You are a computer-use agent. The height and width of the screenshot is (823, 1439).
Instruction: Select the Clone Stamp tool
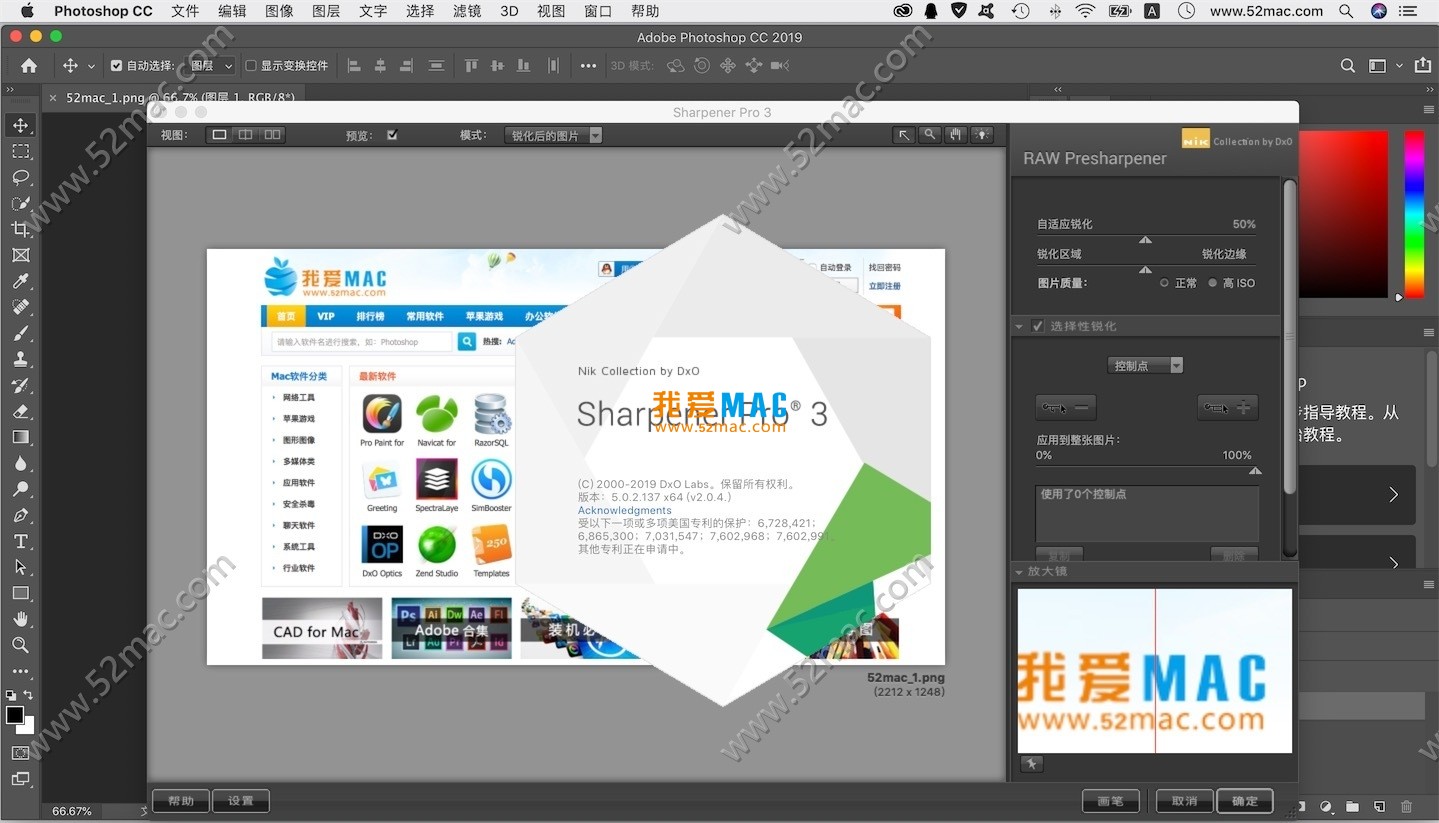[20, 359]
